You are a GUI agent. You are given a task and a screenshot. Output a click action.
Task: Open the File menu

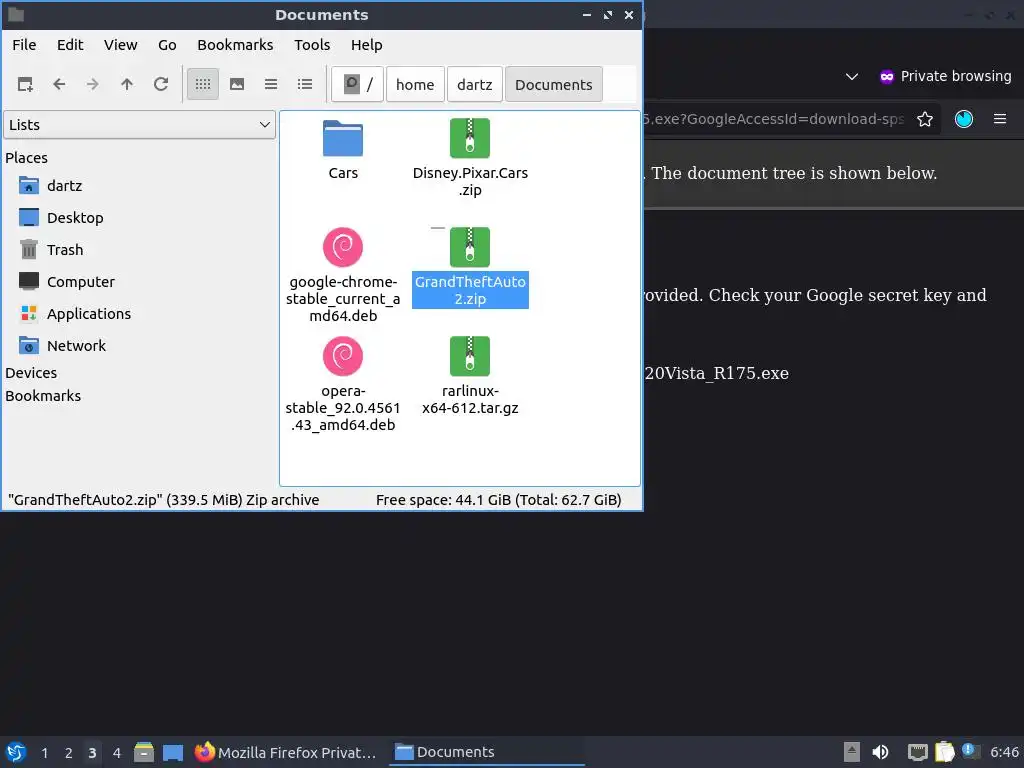pos(24,45)
